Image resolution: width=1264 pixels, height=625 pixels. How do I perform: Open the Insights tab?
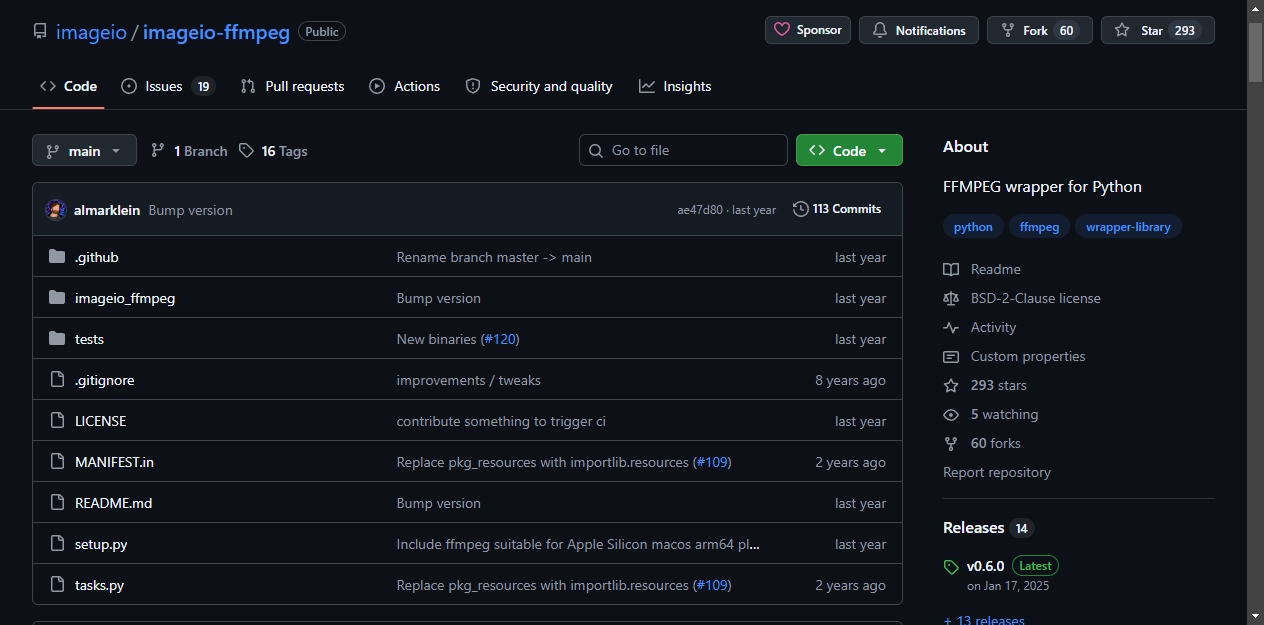[675, 86]
